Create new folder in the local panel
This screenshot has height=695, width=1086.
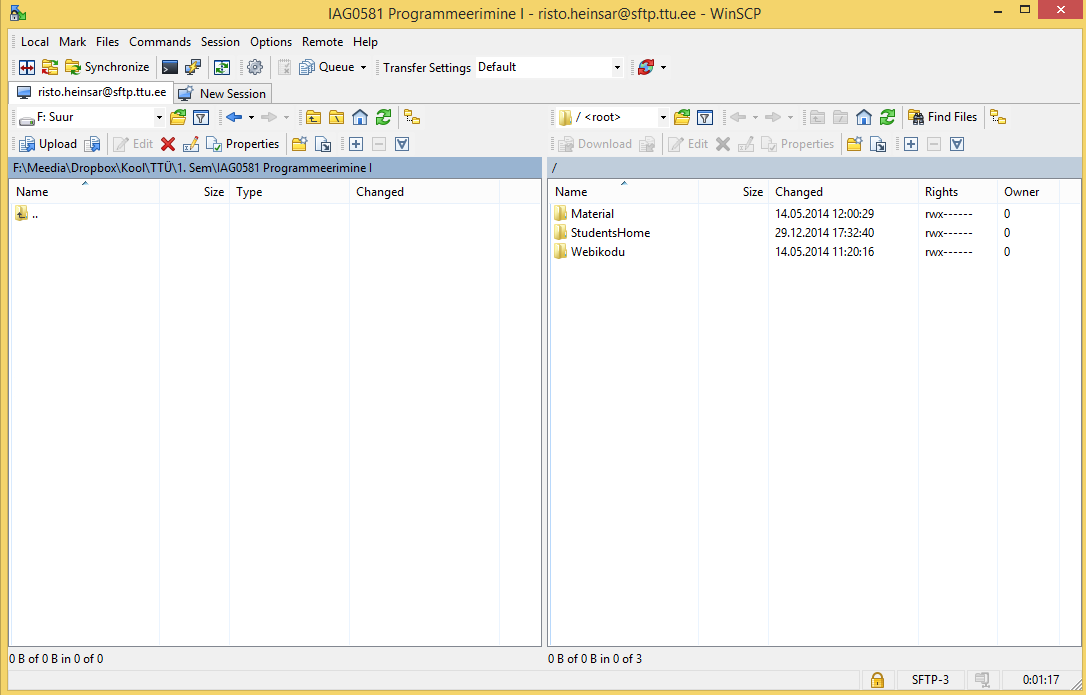pos(299,143)
